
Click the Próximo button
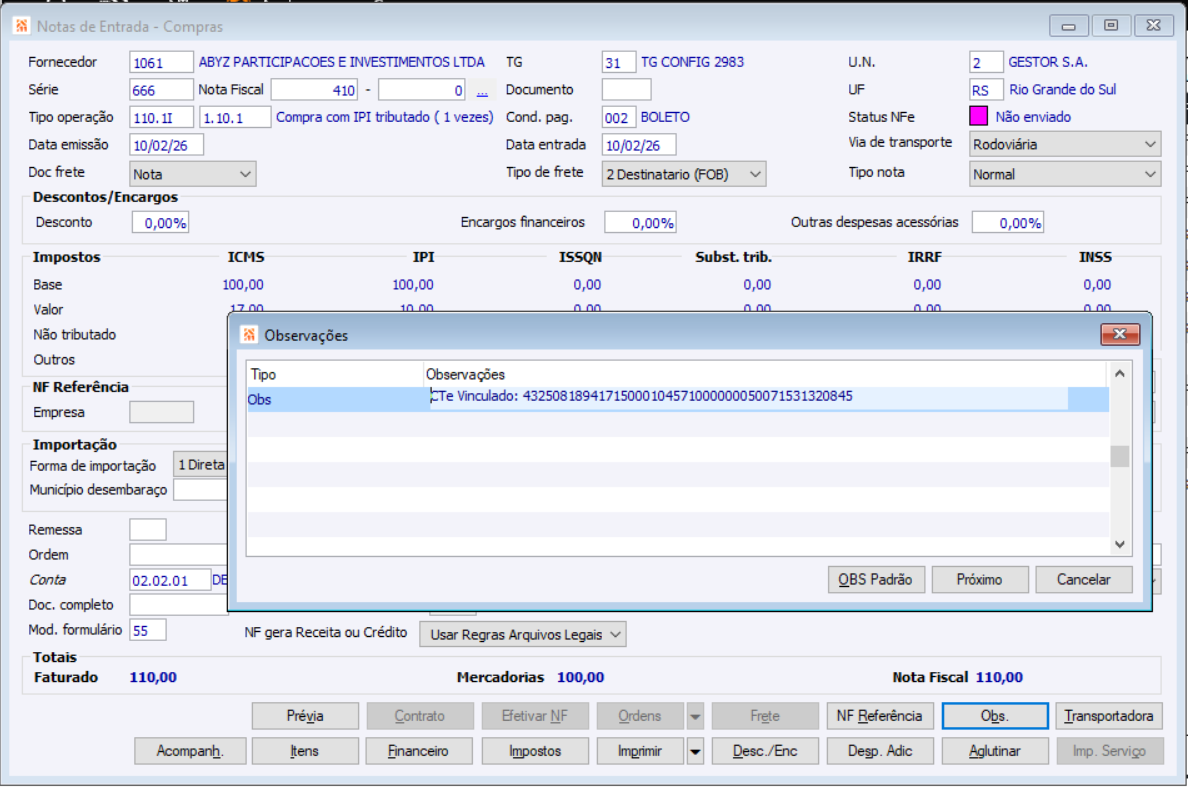[979, 580]
